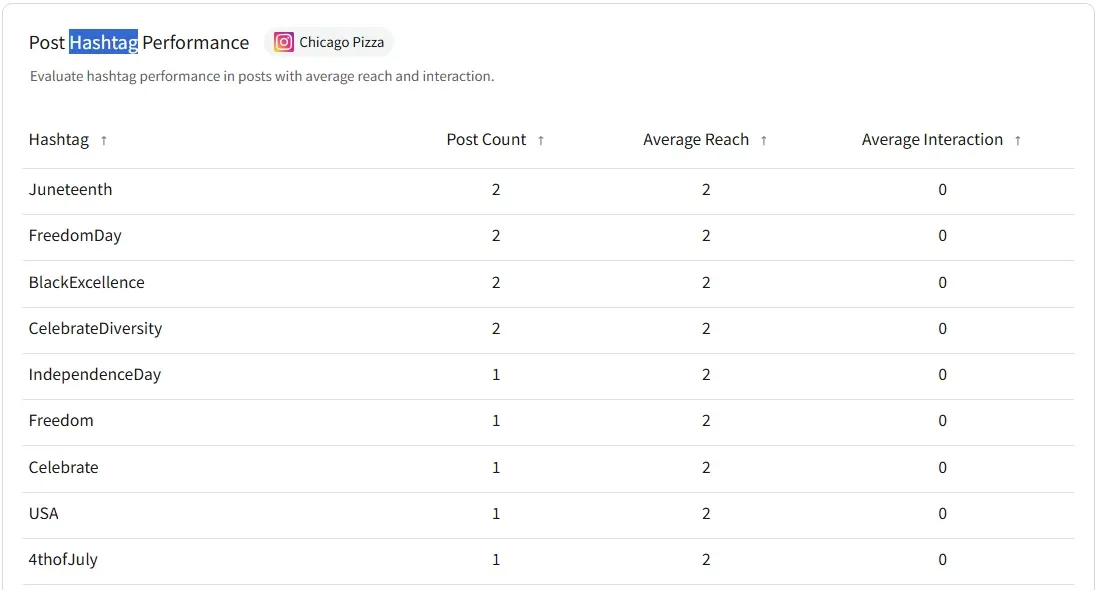Sort by Hashtag column arrow icon
This screenshot has height=590, width=1098.
click(104, 141)
